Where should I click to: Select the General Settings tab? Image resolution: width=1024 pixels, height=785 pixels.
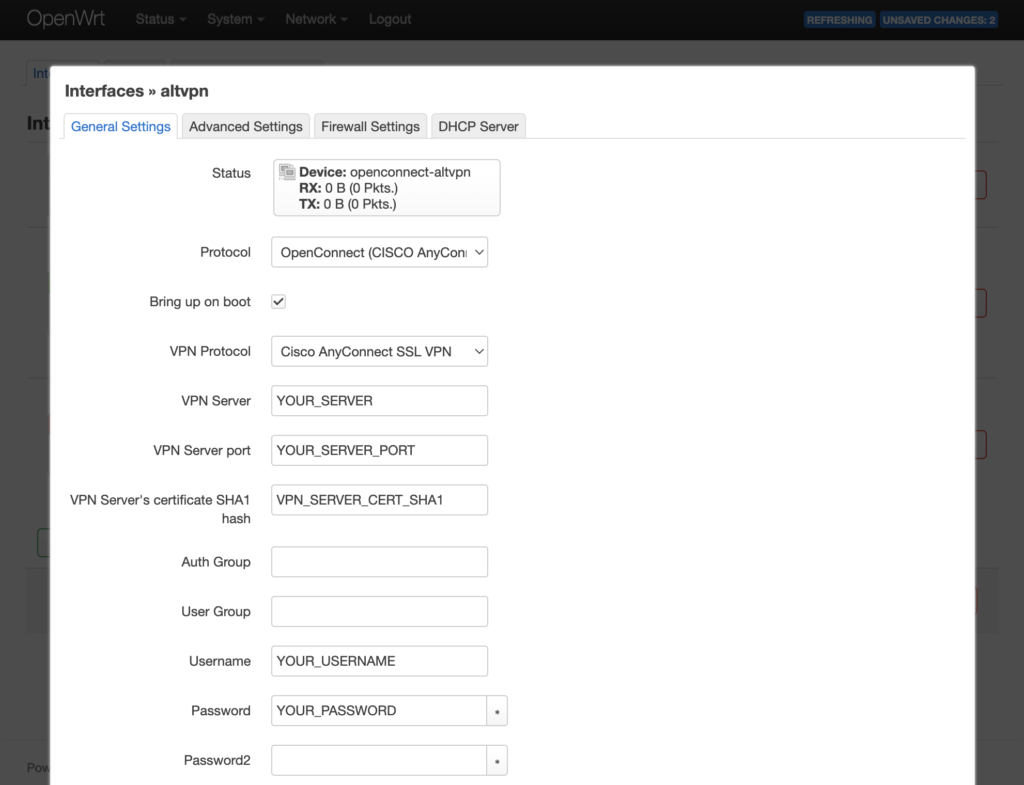point(121,127)
